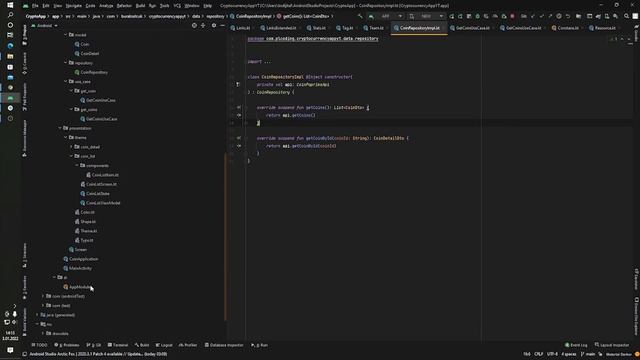This screenshot has height=360, width=640.
Task: Click the Undo/Rollback arrow icon in toolbar
Action: pos(568,16)
